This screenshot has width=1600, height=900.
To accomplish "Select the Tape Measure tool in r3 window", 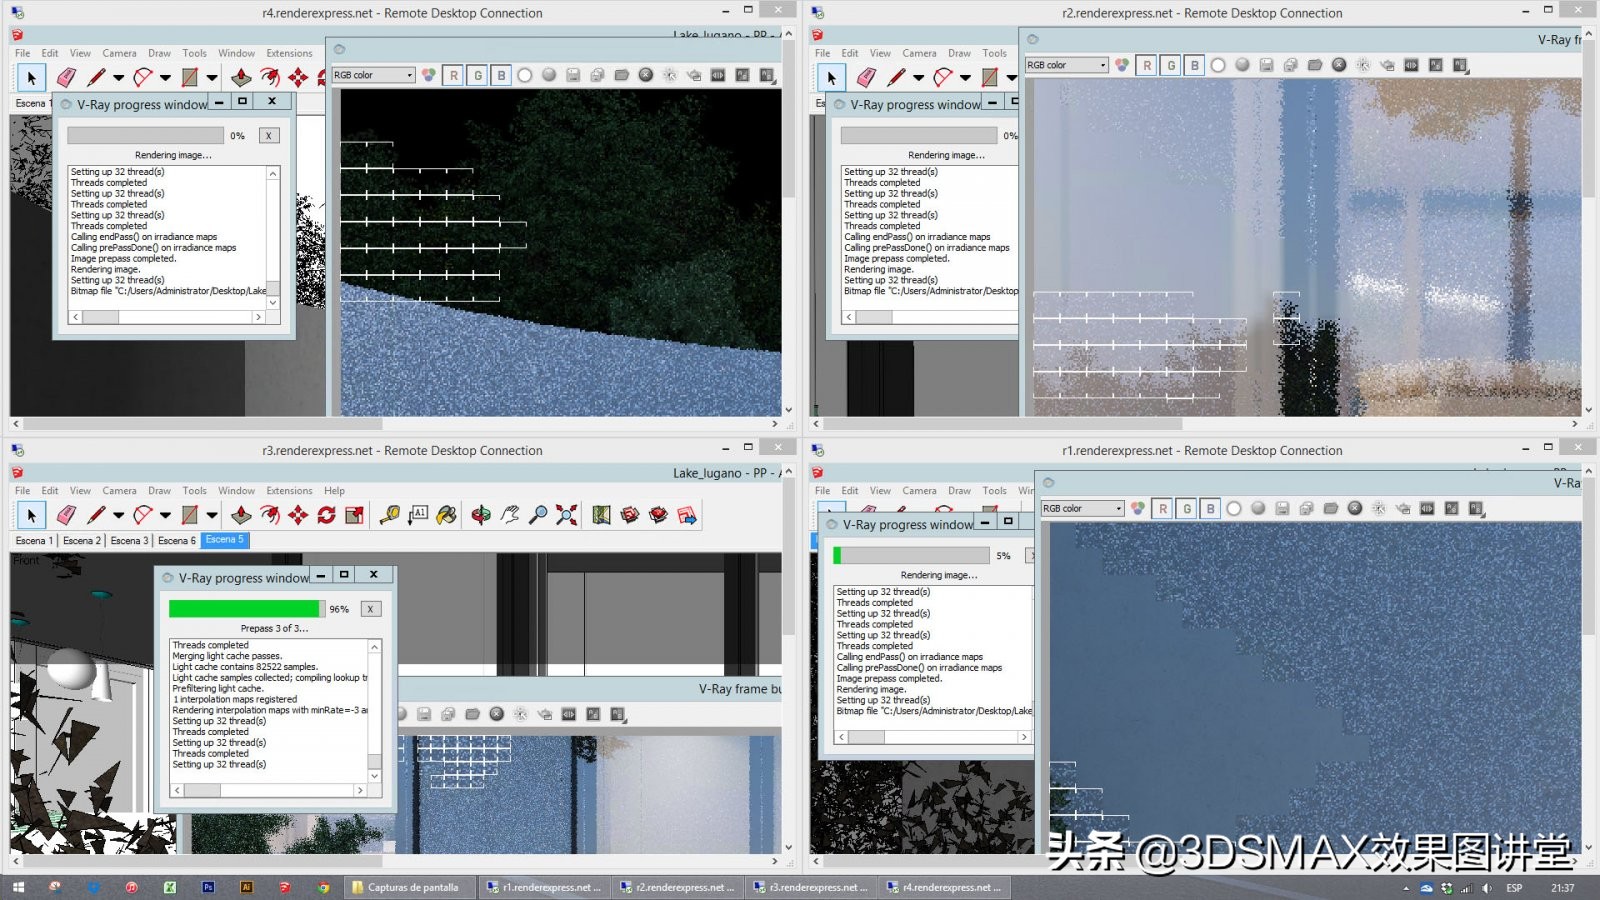I will click(390, 515).
